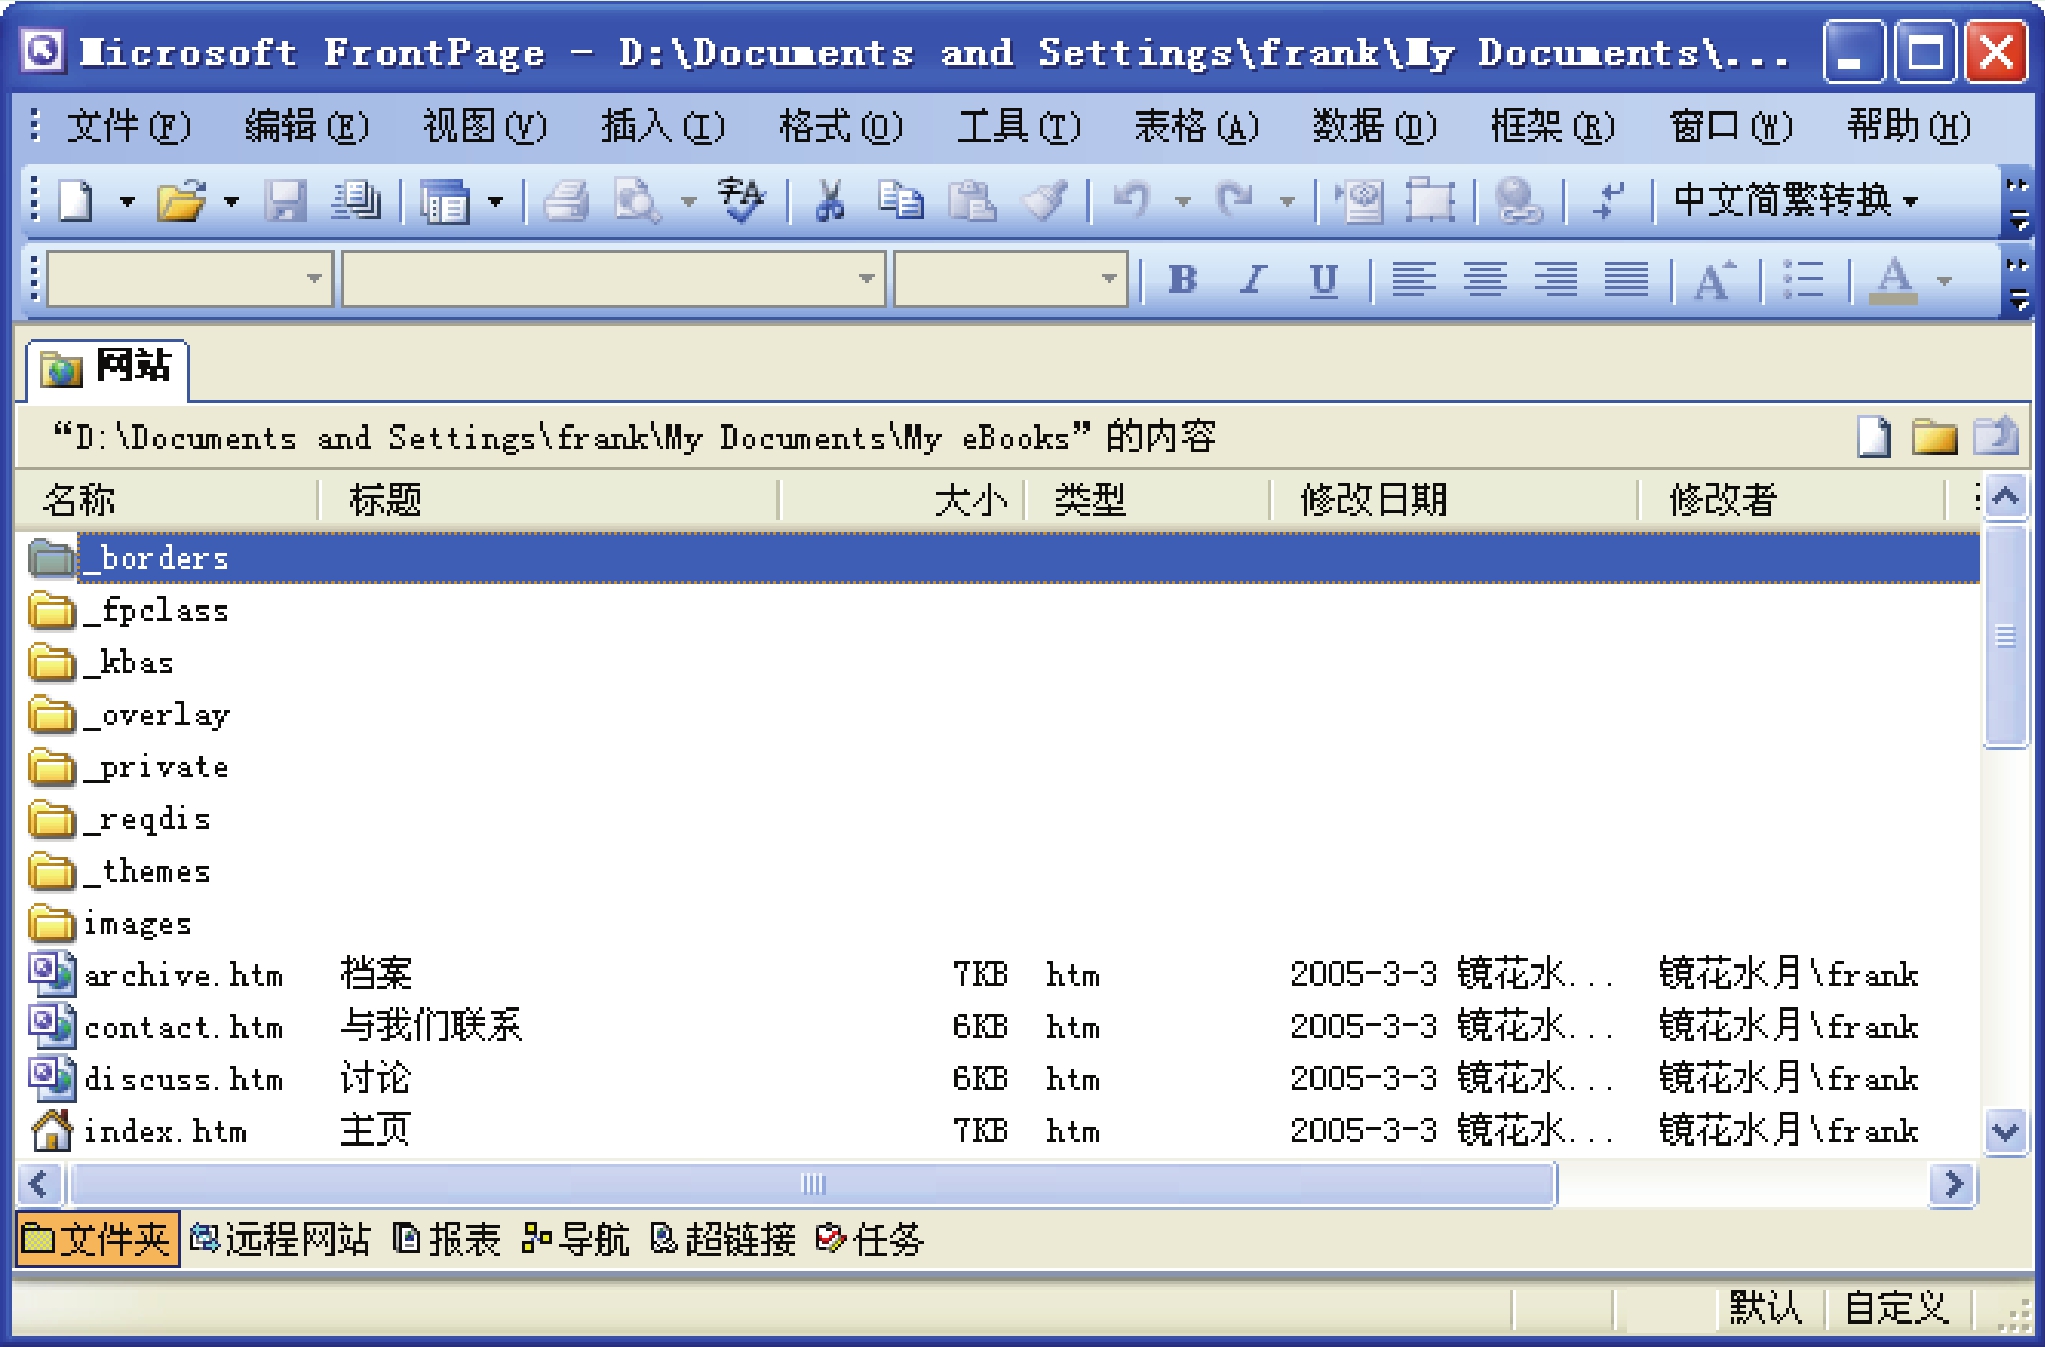Toggle Align Left
The width and height of the screenshot is (2045, 1347).
coord(1414,280)
